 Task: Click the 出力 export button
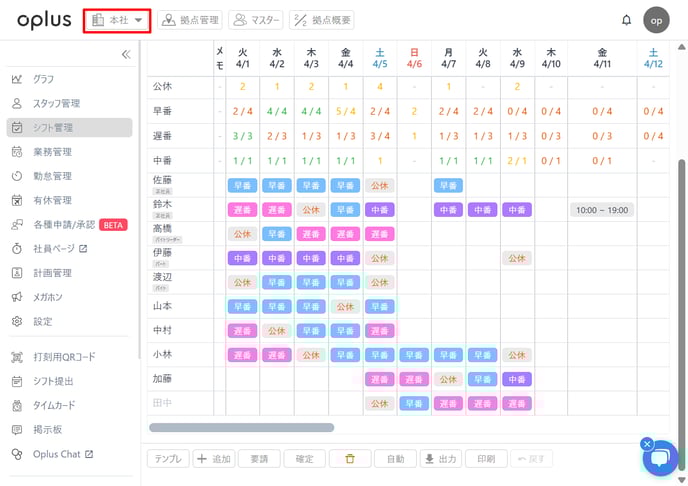click(440, 459)
